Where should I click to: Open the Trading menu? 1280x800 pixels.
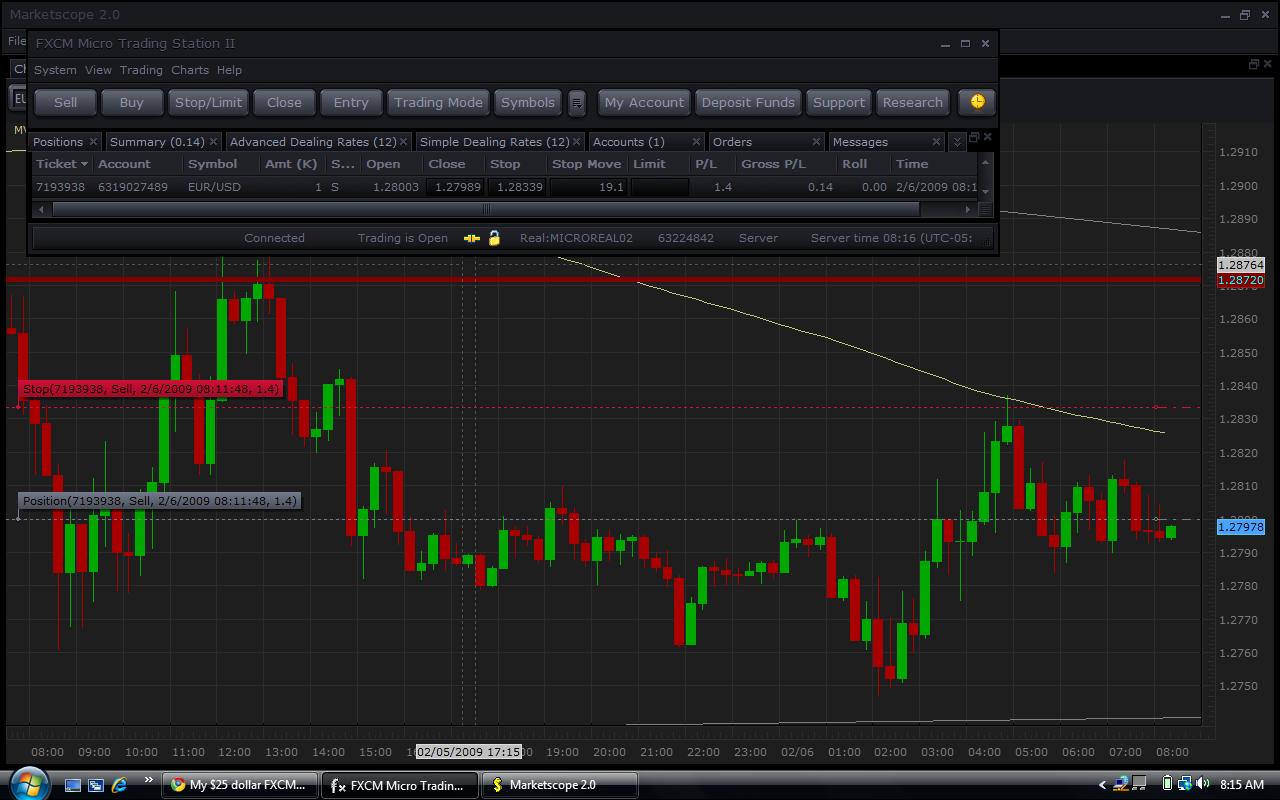point(141,70)
